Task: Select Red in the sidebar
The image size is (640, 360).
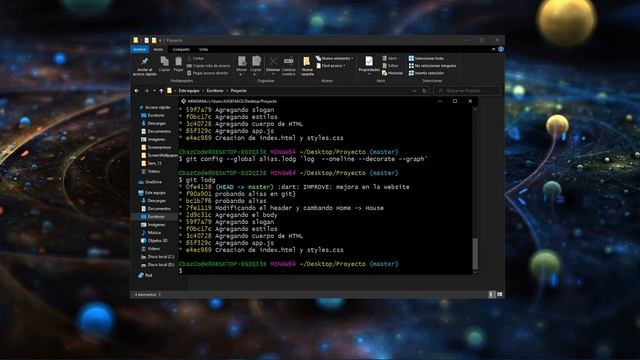Action: [x=145, y=276]
